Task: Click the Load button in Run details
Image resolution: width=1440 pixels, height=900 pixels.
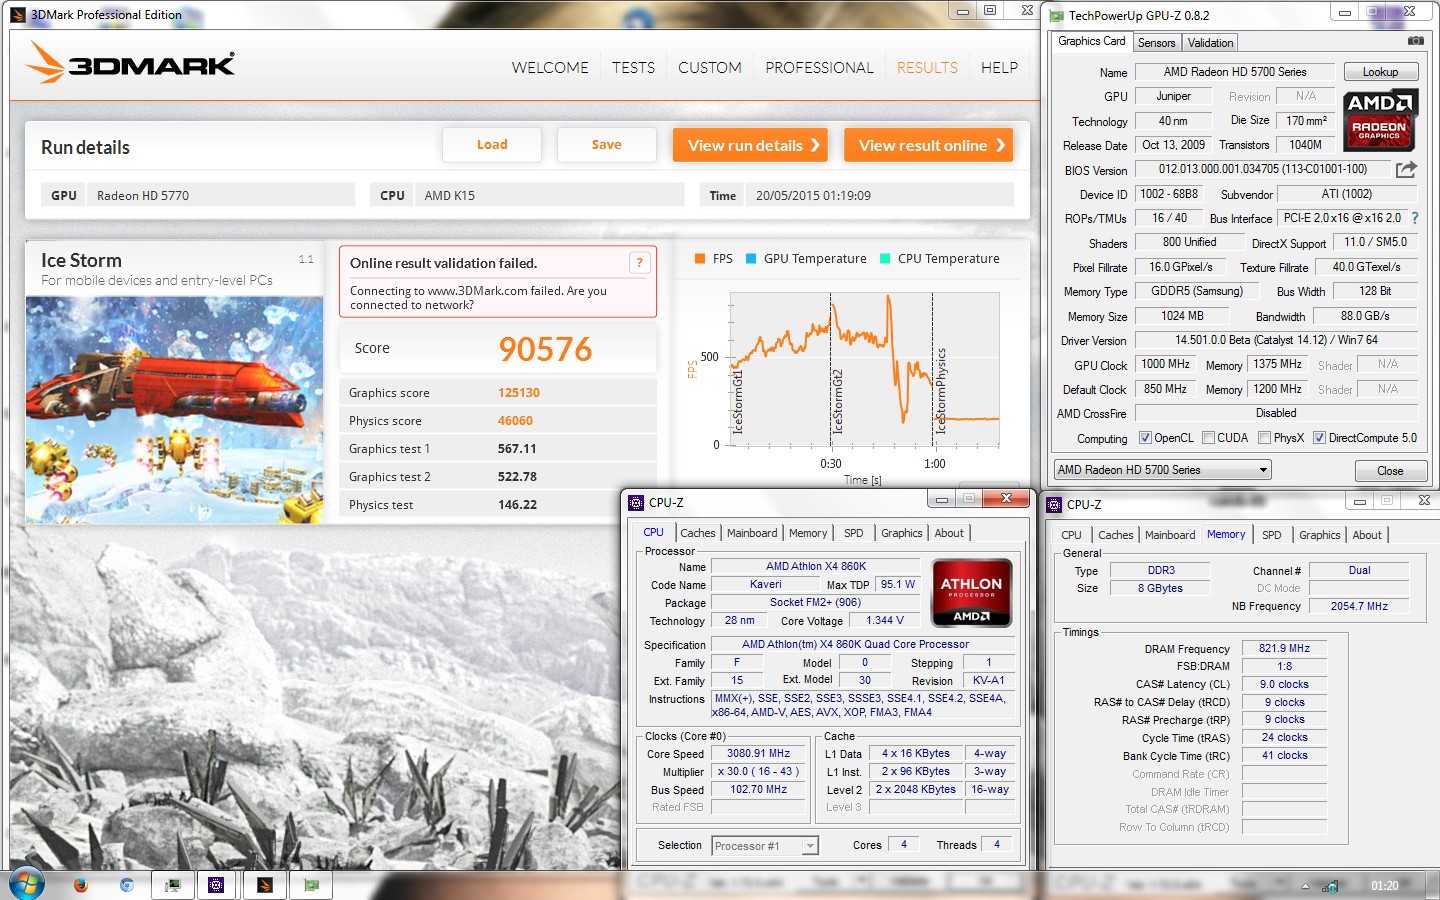Action: pyautogui.click(x=492, y=145)
